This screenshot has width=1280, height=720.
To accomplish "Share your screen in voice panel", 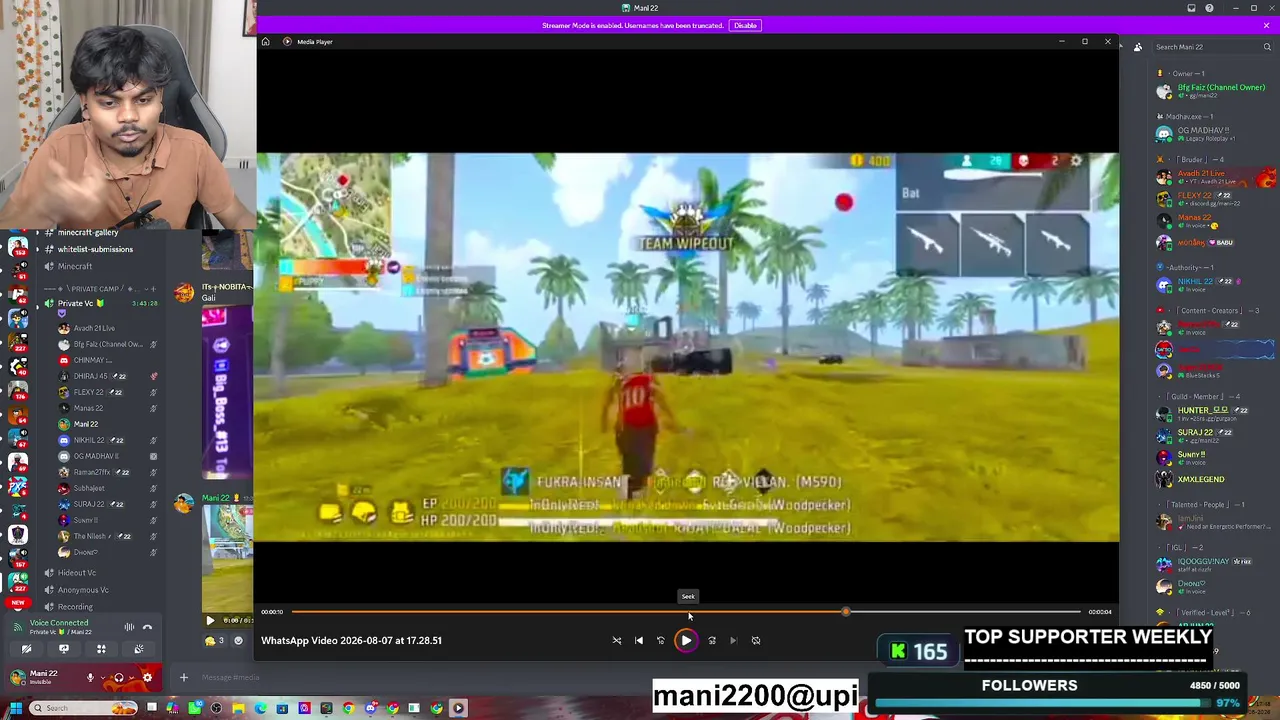I will click(64, 649).
